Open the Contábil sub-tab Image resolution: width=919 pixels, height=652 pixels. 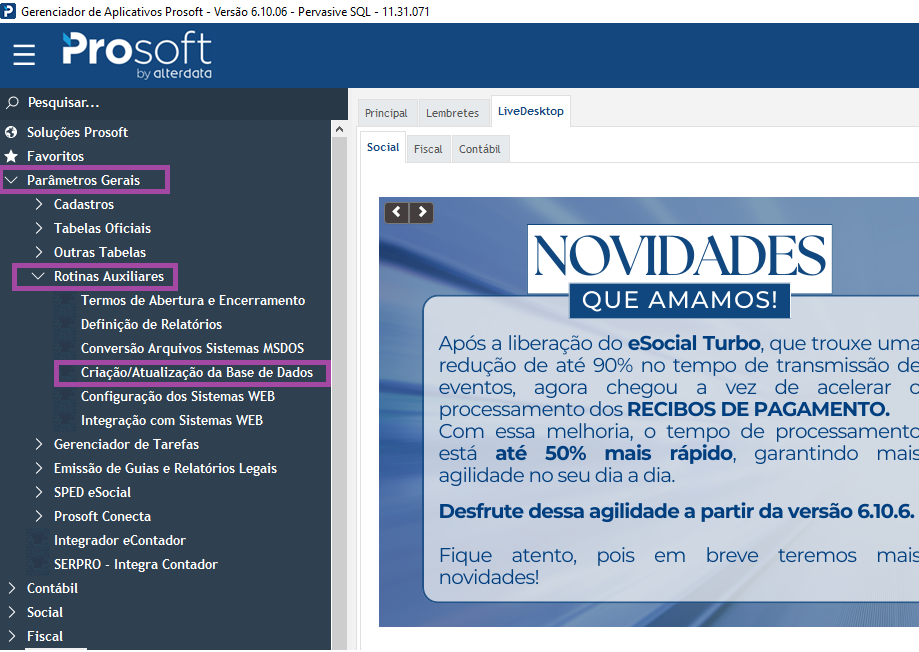click(480, 149)
